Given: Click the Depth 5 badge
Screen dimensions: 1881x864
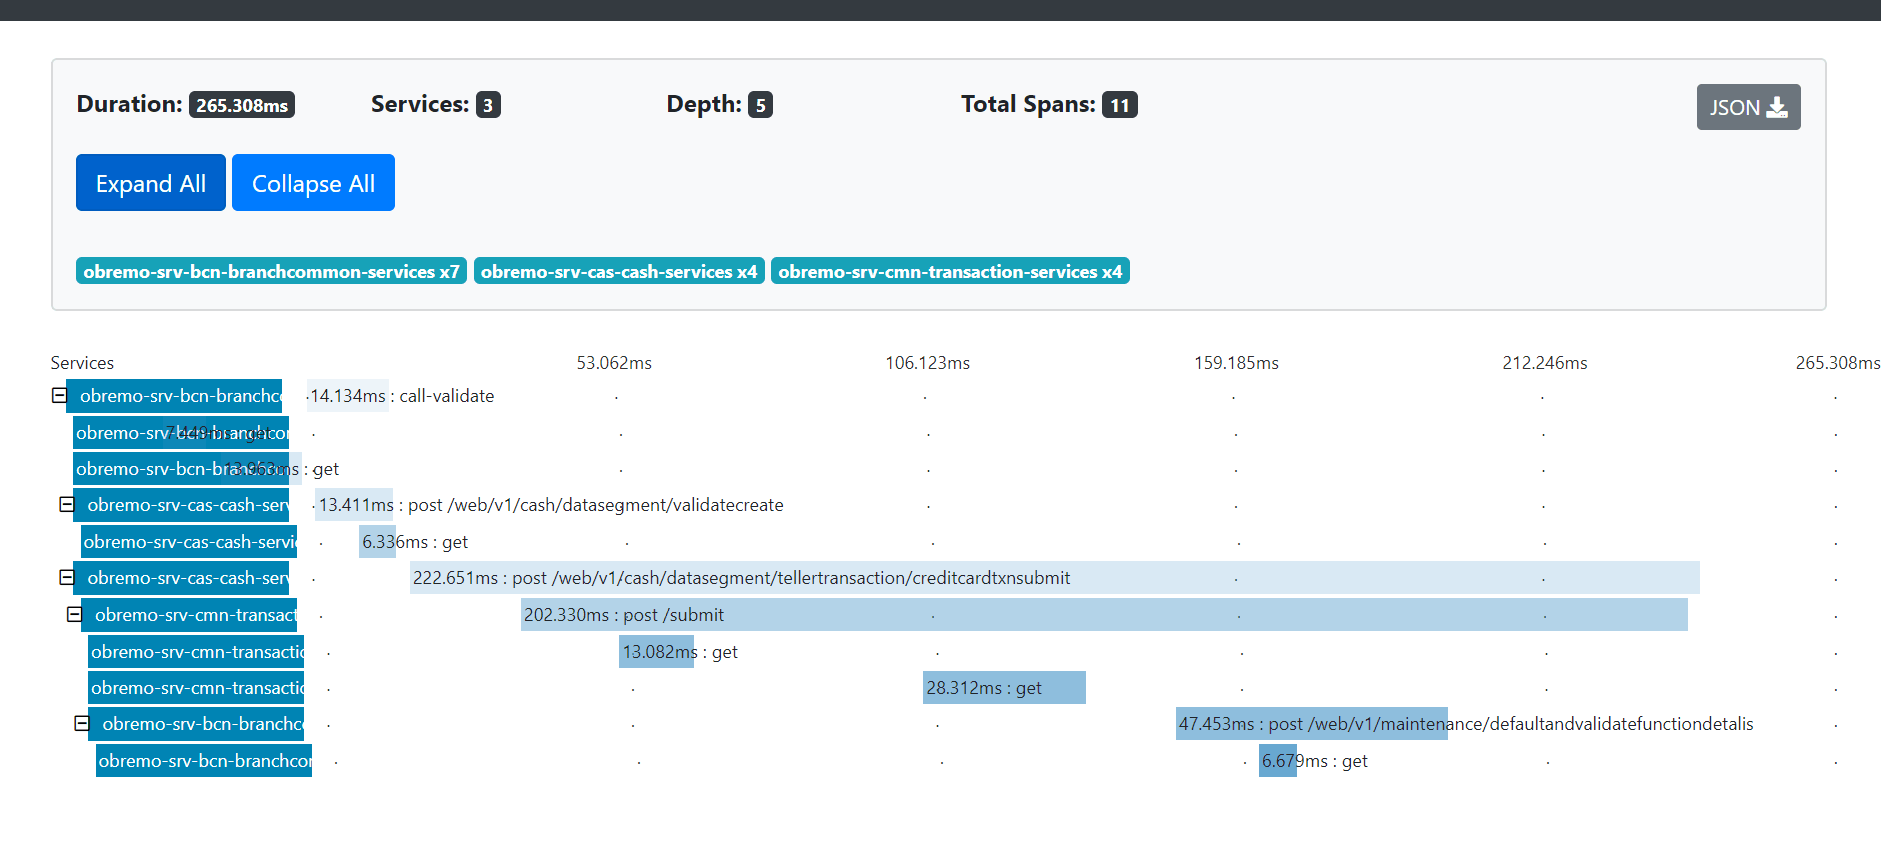Looking at the screenshot, I should point(760,105).
